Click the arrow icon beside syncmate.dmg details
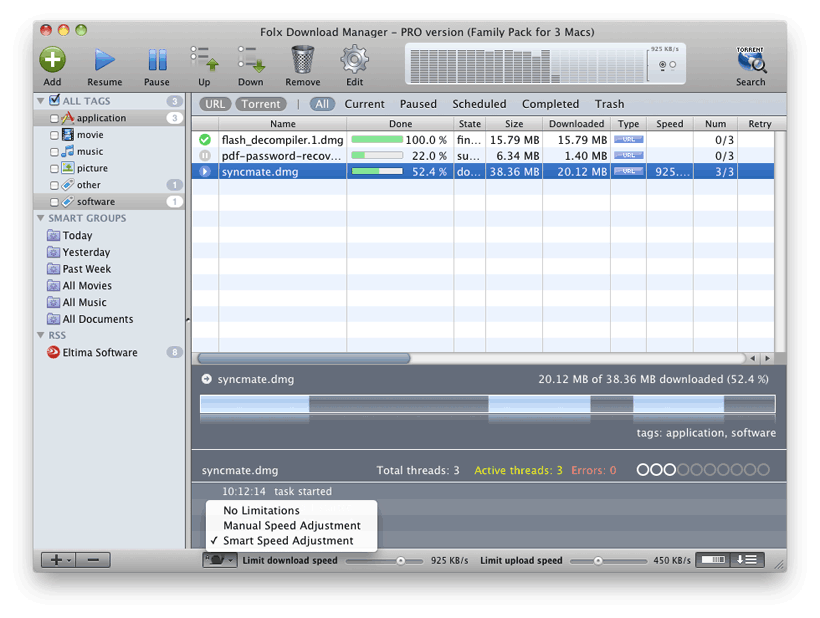 pyautogui.click(x=207, y=379)
